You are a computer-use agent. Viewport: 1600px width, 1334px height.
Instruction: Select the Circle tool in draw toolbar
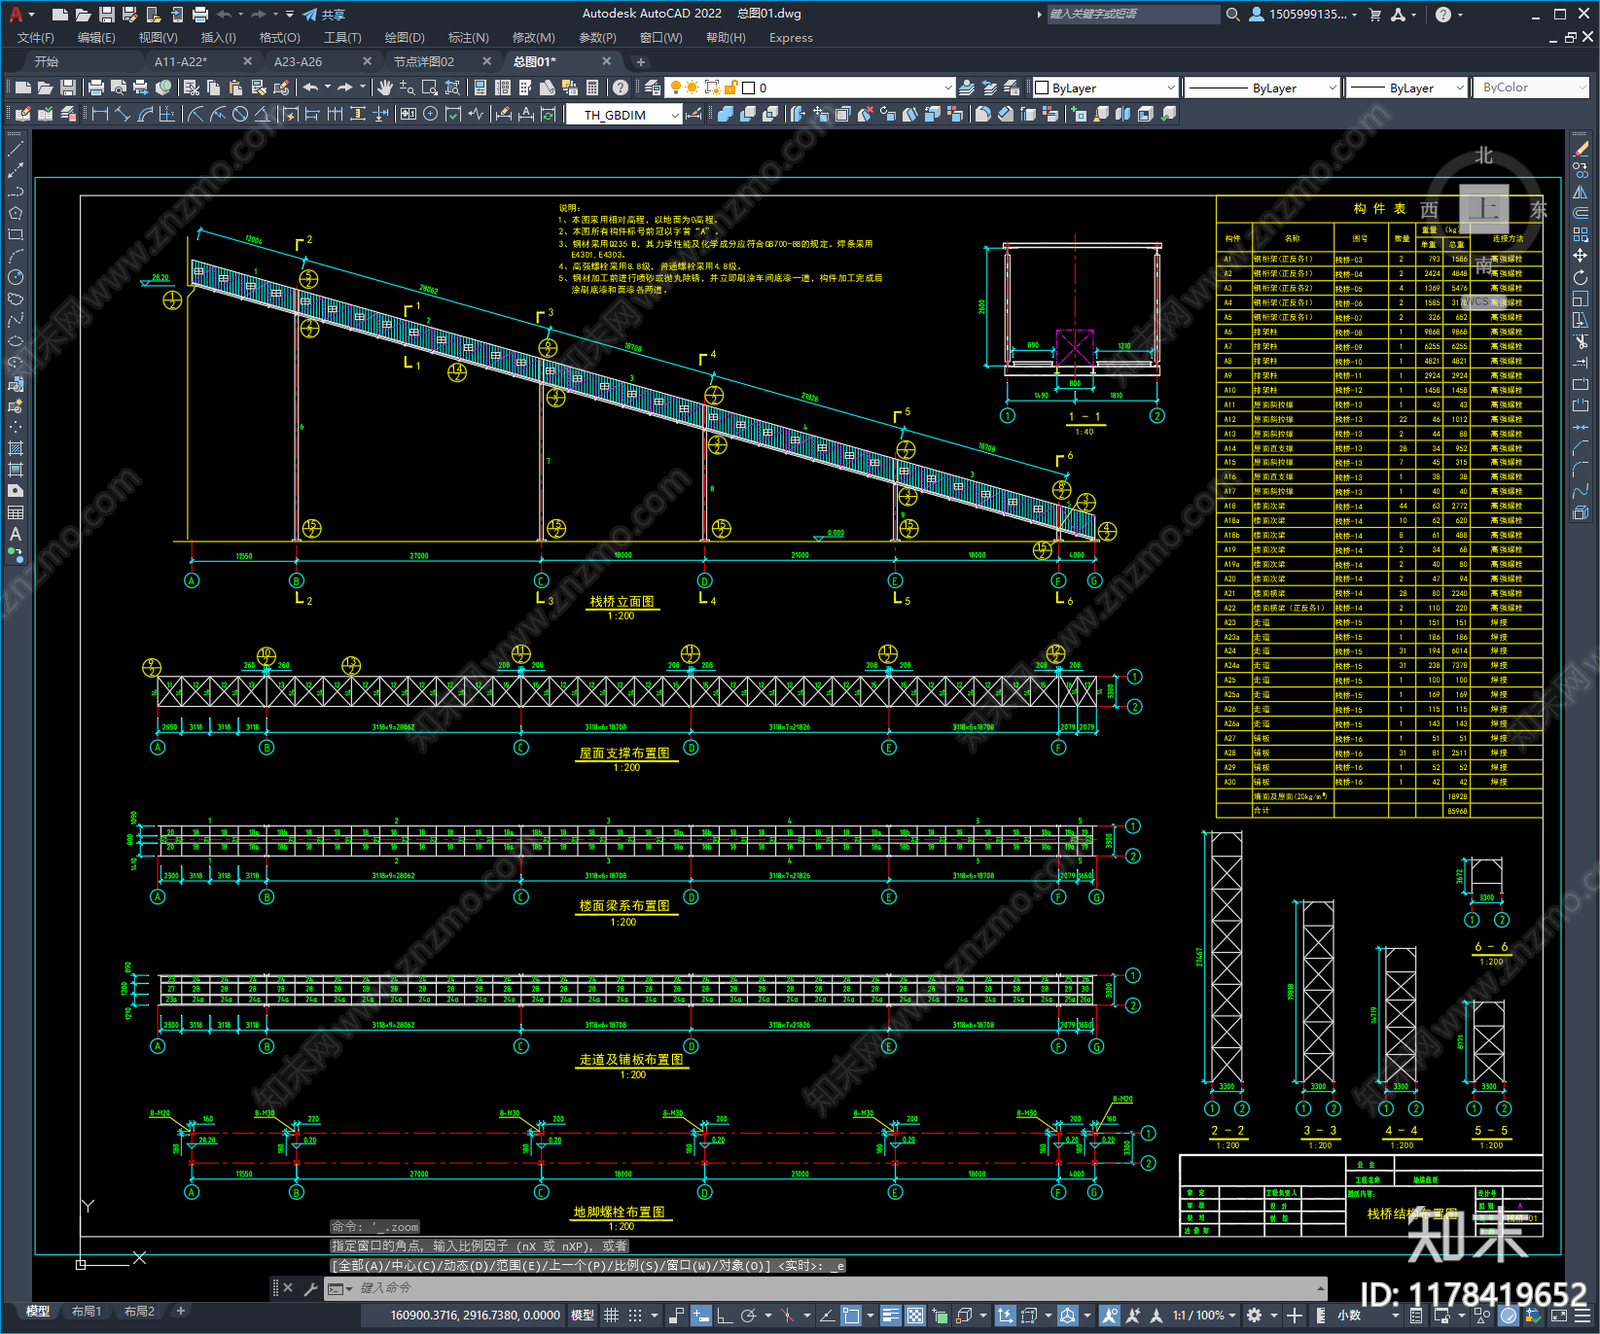[x=15, y=277]
